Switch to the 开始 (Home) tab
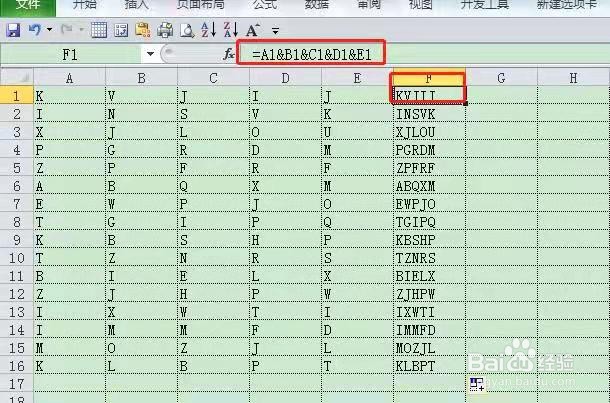The image size is (610, 403). click(x=85, y=5)
